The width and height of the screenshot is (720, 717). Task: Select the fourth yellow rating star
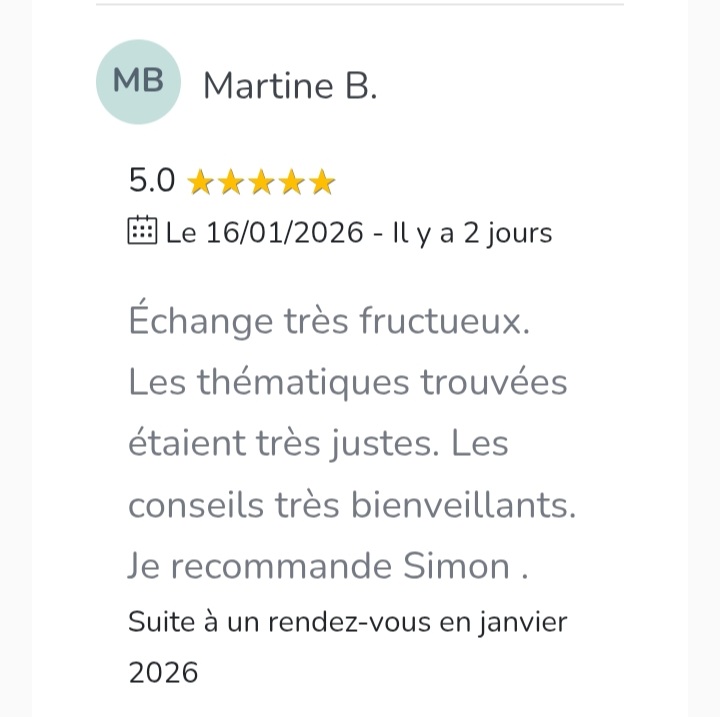291,182
